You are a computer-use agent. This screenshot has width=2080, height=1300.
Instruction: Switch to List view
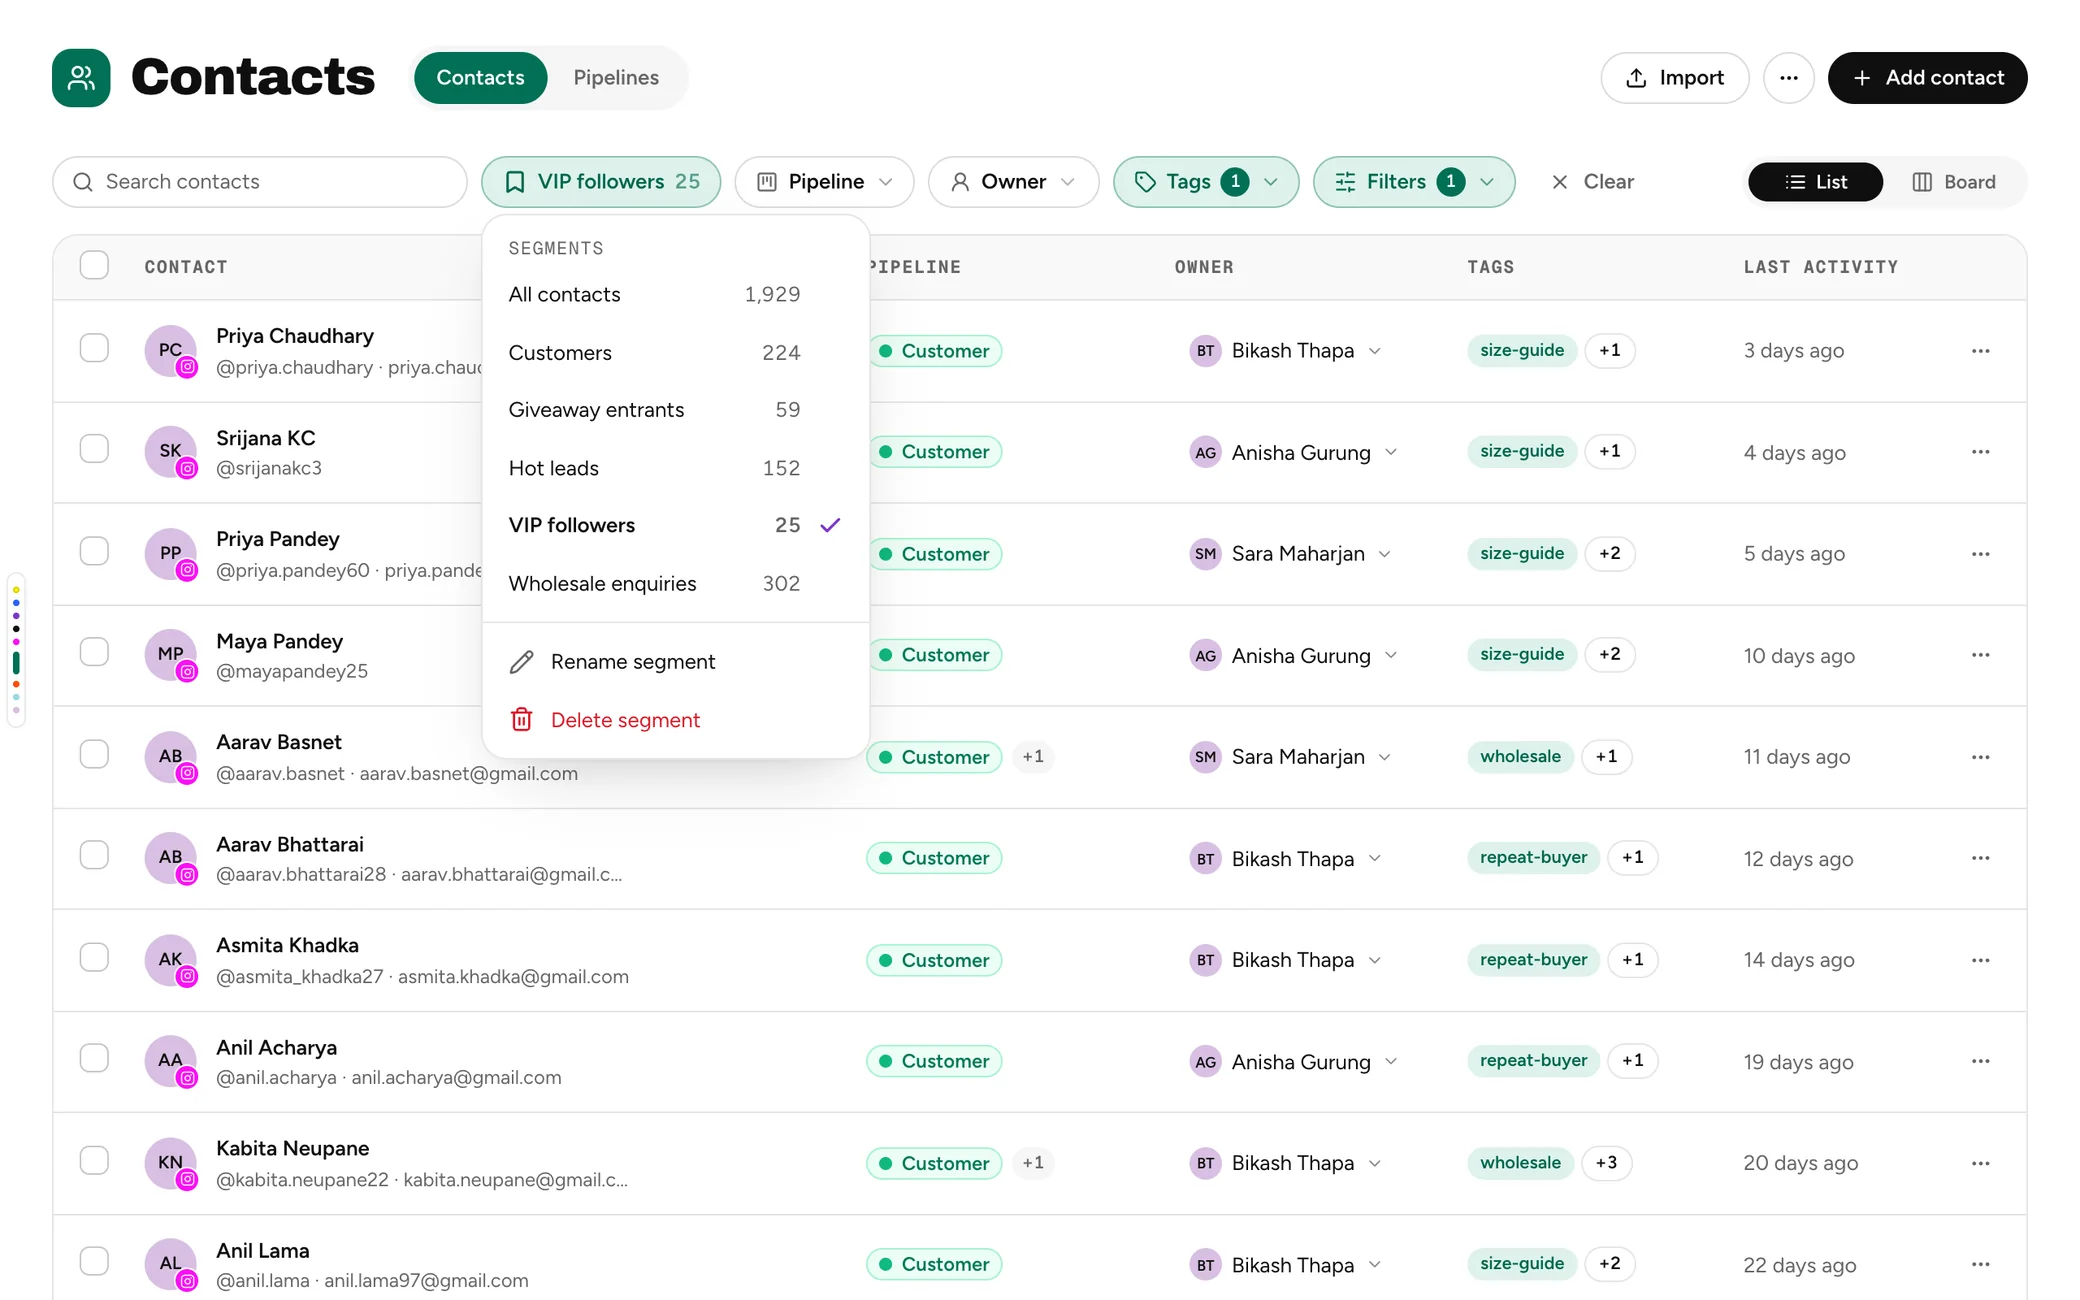pyautogui.click(x=1815, y=182)
